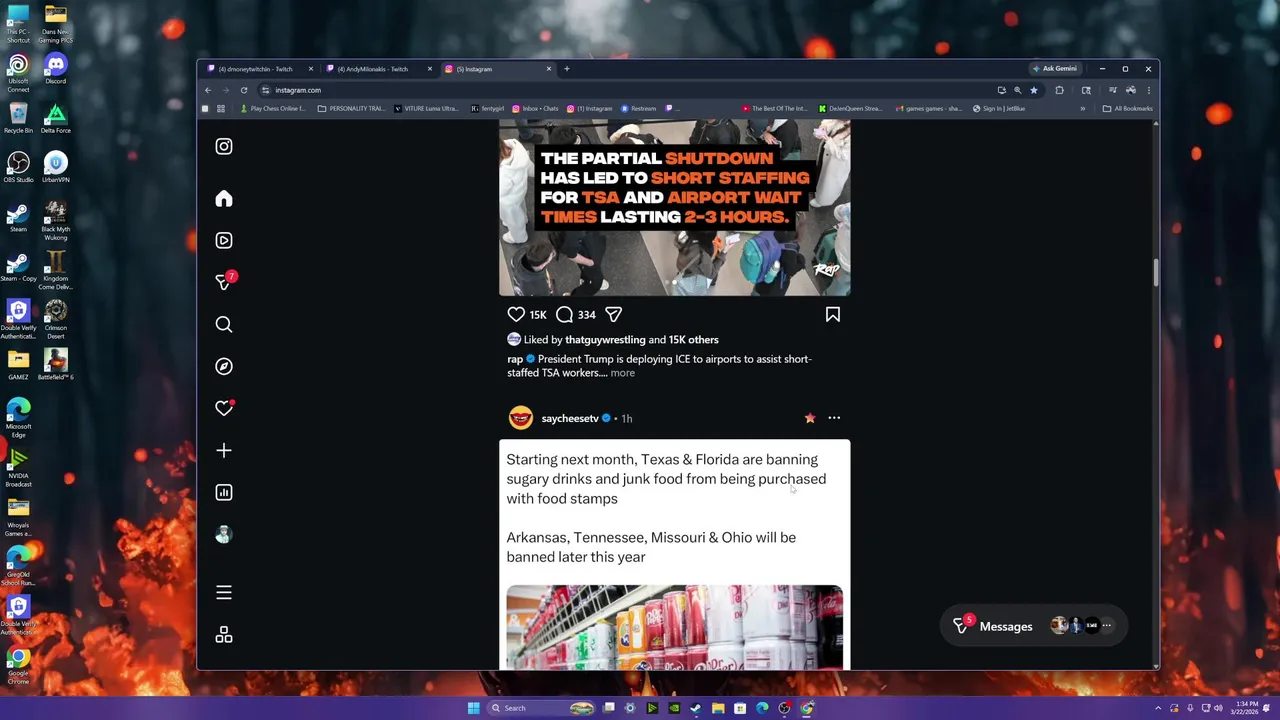
Task: Click the saycheesetv profile picture
Action: click(x=520, y=418)
